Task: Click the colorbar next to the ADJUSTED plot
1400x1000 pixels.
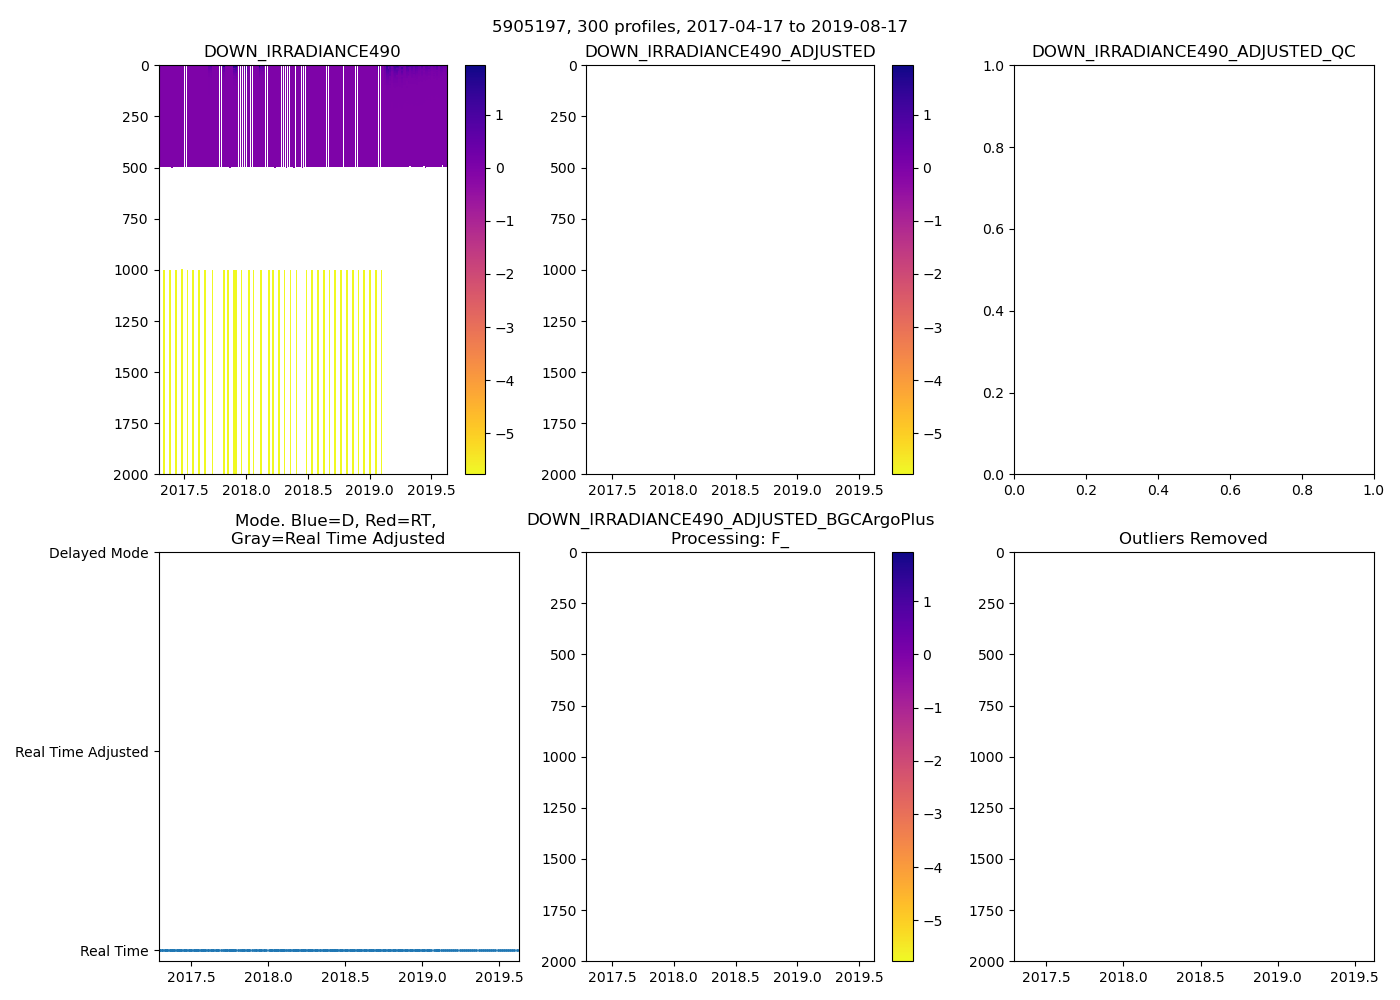Action: (902, 270)
